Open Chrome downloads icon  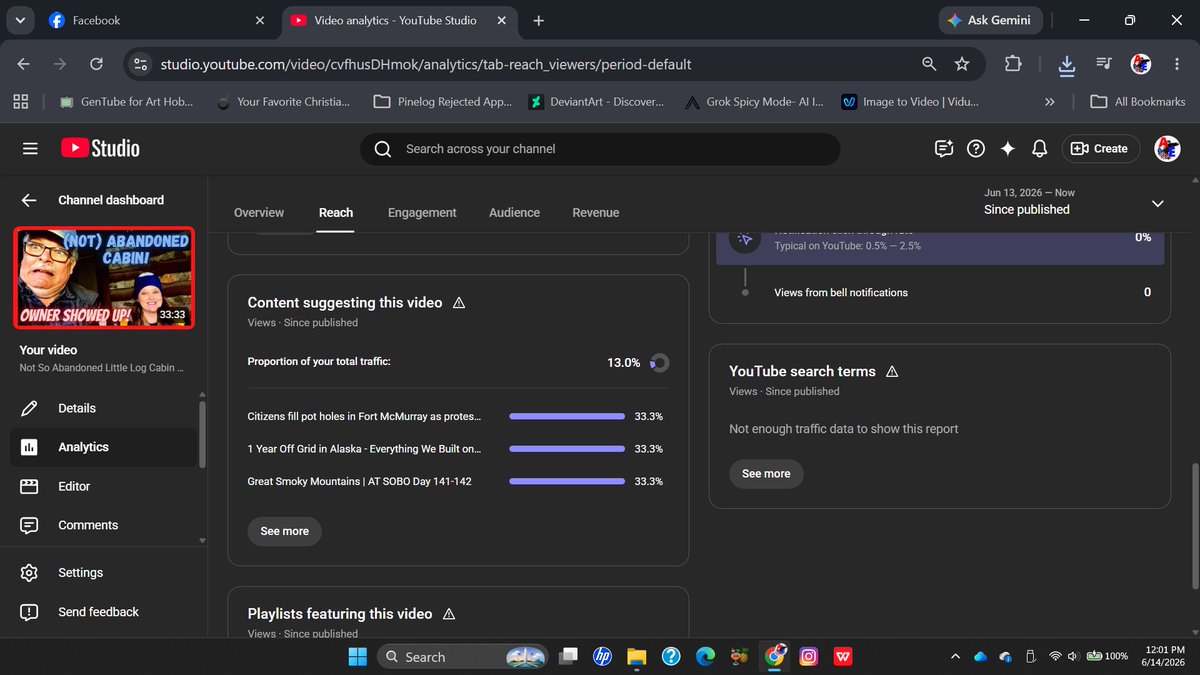(1067, 64)
